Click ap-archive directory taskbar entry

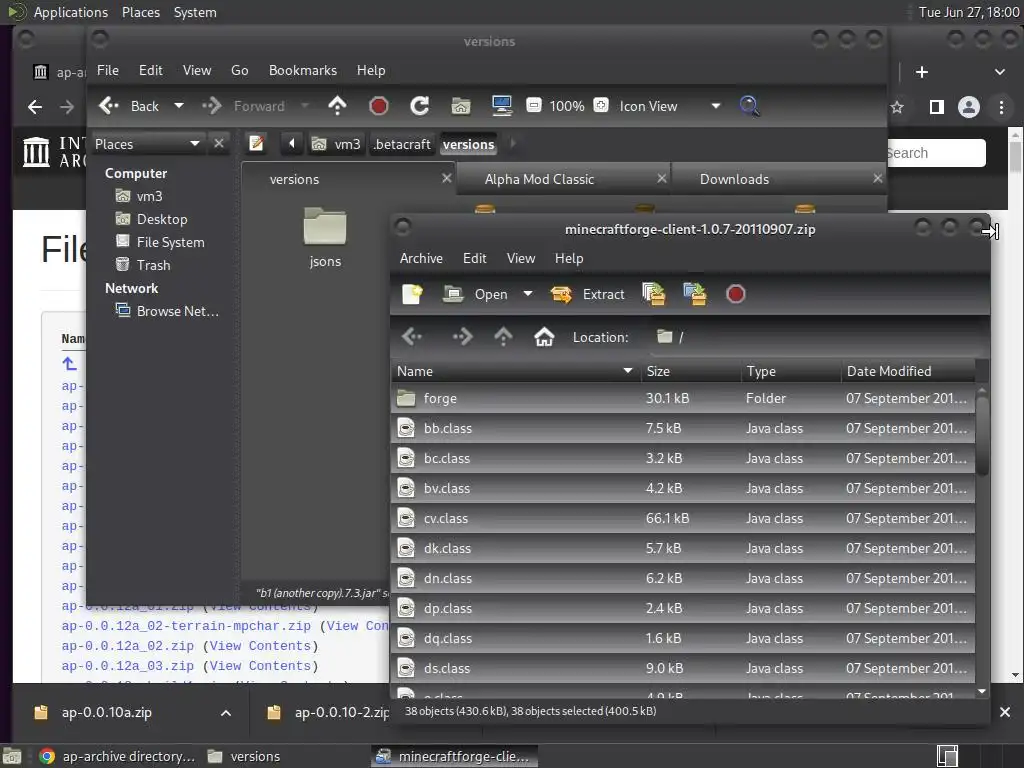(118, 756)
